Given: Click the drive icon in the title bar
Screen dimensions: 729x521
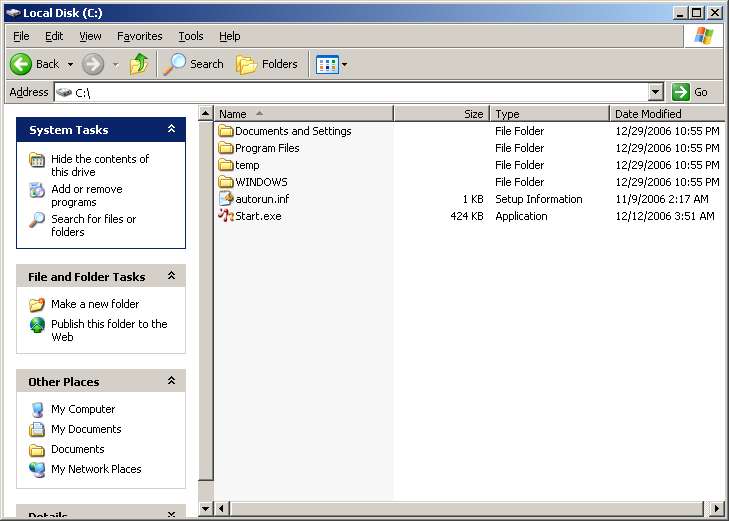Looking at the screenshot, I should tap(13, 13).
